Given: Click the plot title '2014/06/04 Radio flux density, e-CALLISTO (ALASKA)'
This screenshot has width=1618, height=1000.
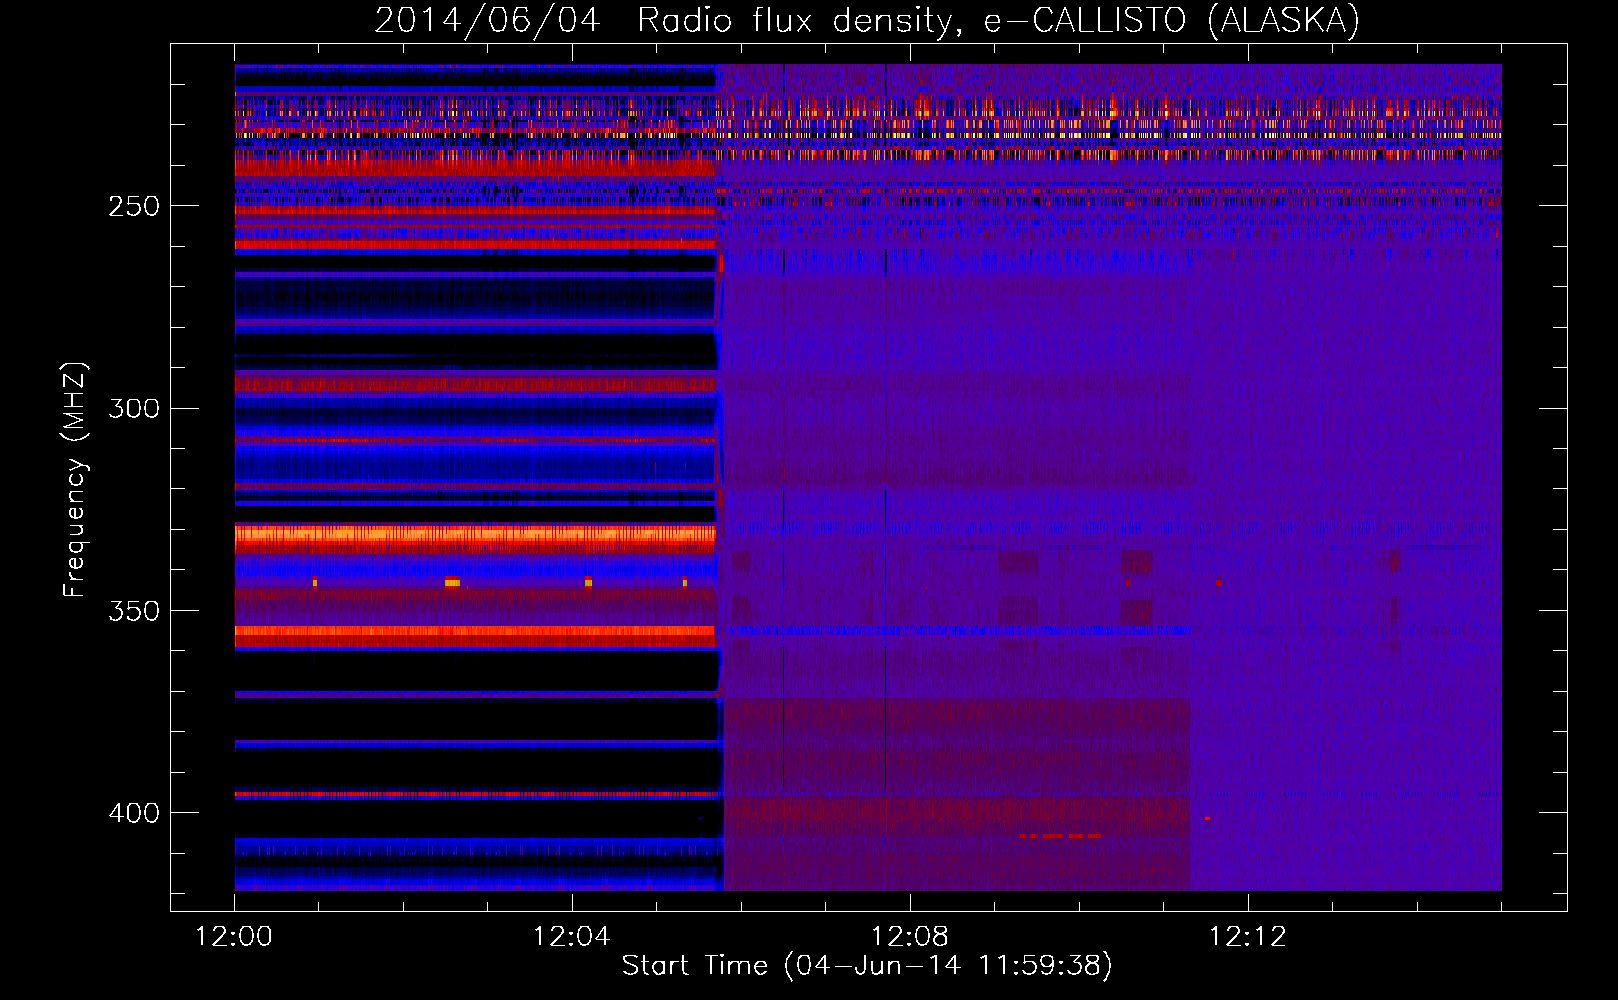Looking at the screenshot, I should [867, 20].
